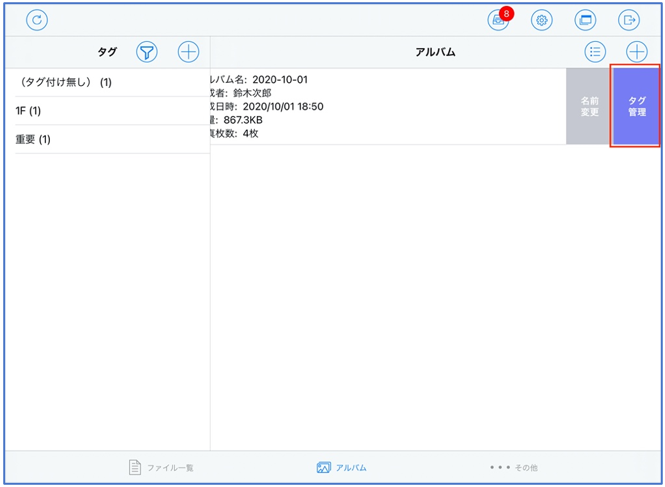Click the refresh icon in the top bar

pos(37,20)
